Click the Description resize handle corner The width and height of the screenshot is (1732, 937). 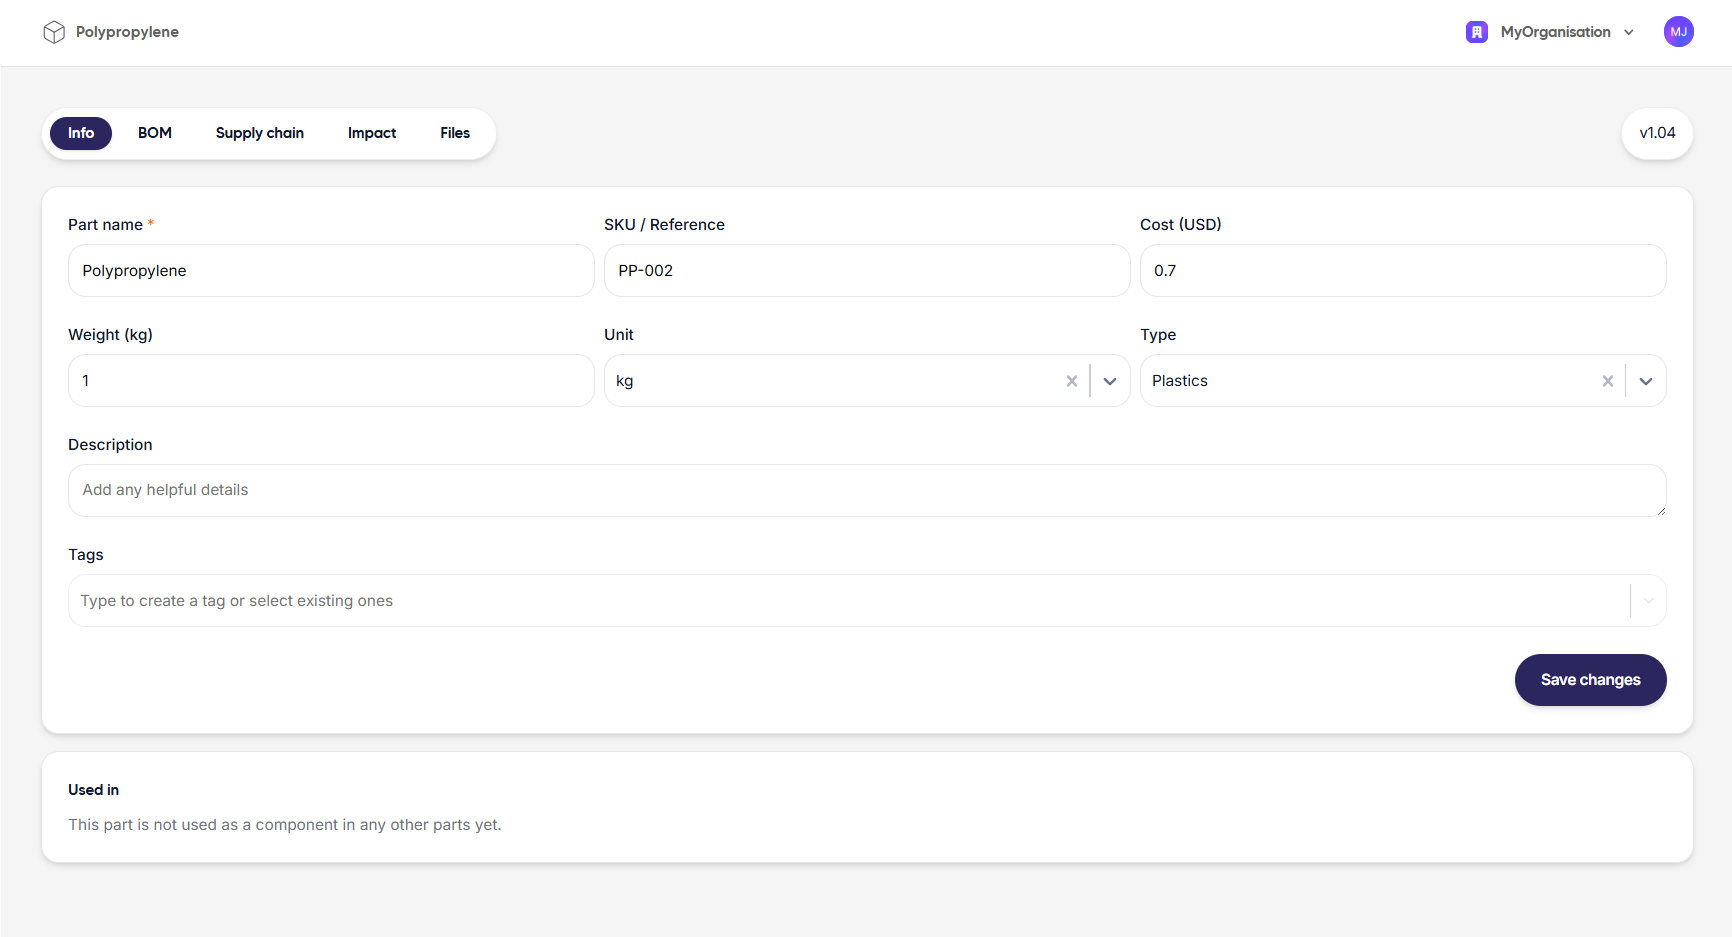1660,511
